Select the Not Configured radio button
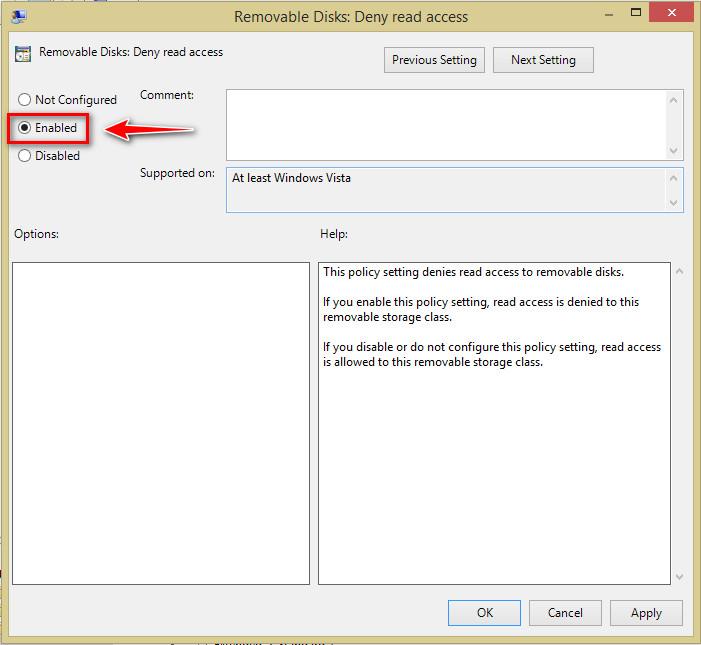This screenshot has width=701, height=645. (25, 100)
